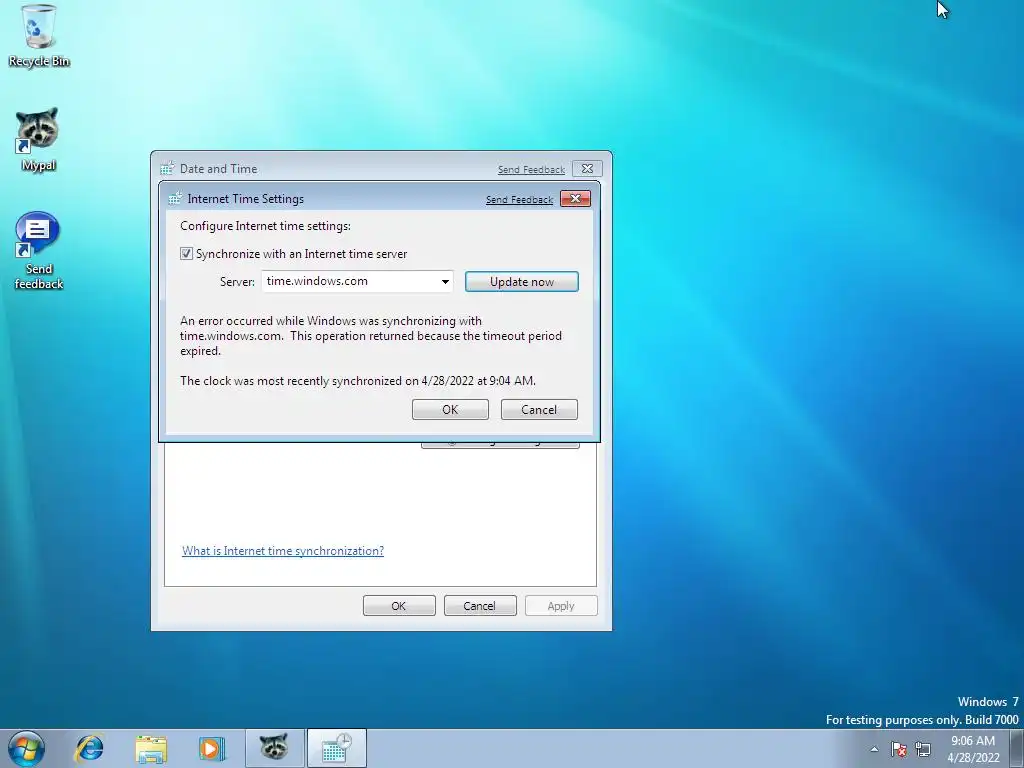Click Send Feedback in Date and Time window
This screenshot has height=768, width=1024.
coord(531,170)
